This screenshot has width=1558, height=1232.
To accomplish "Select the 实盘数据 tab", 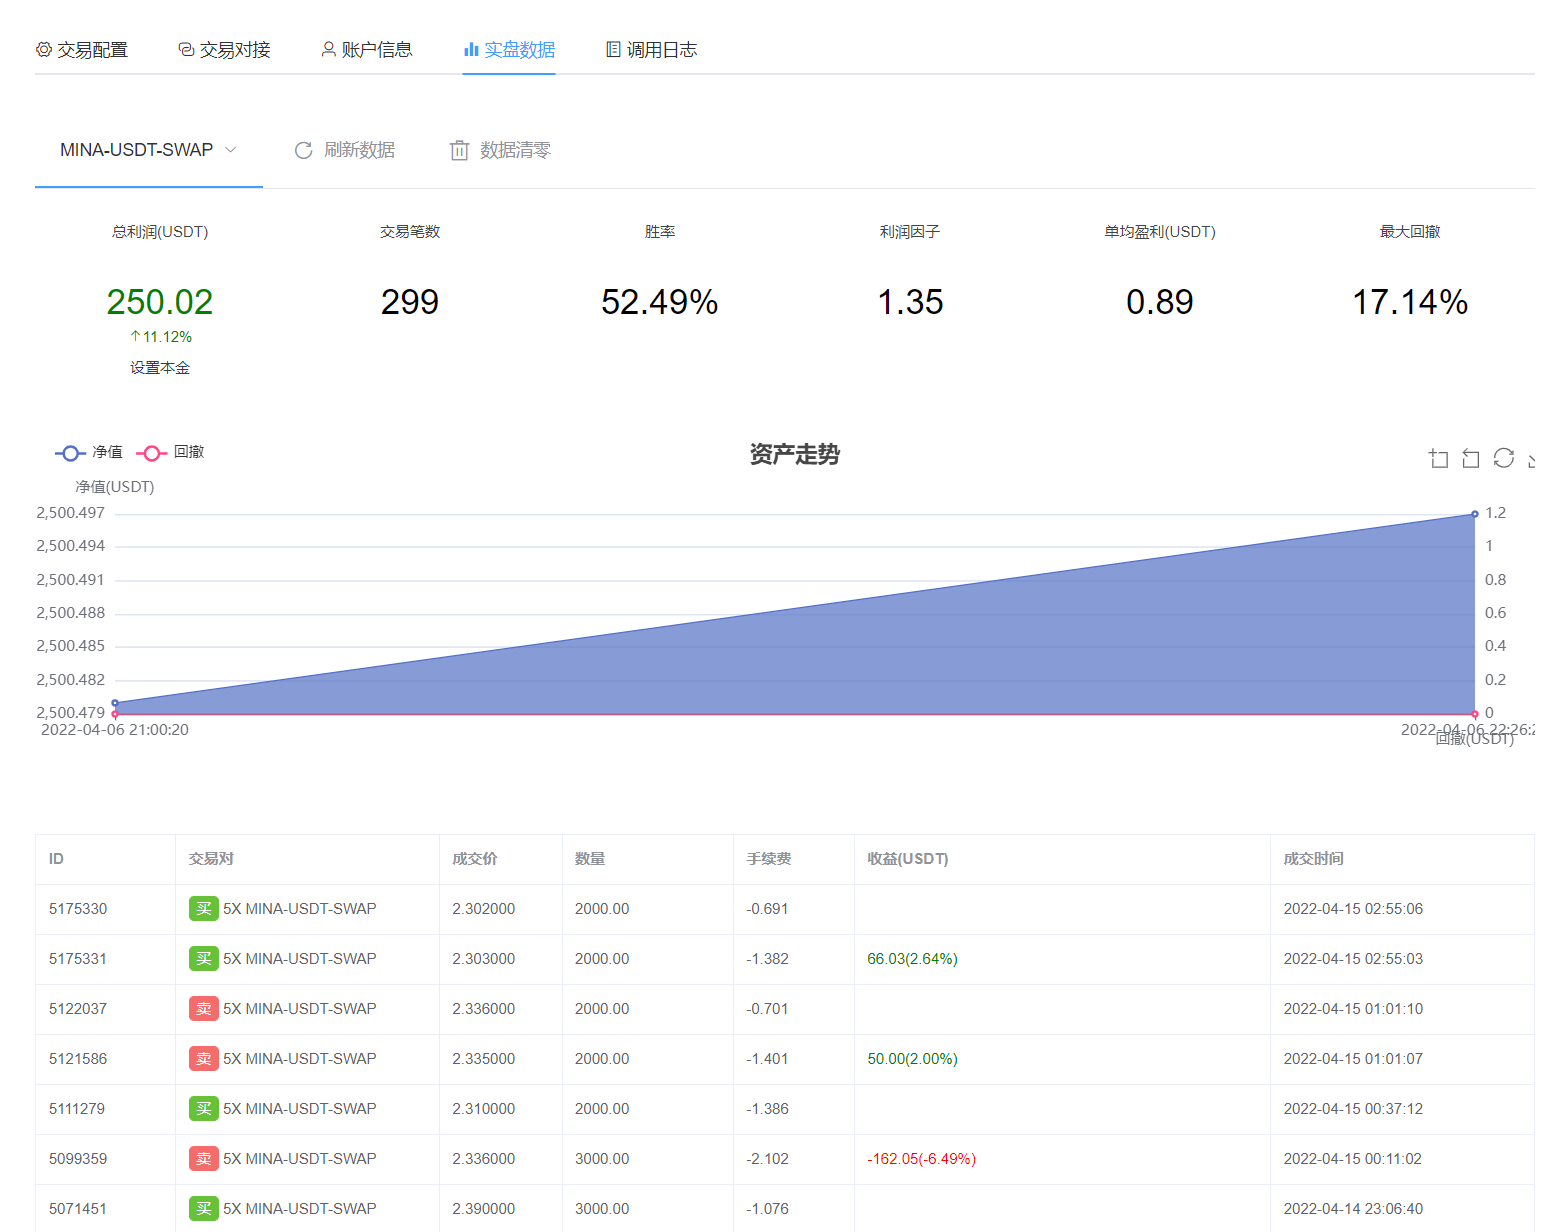I will tap(509, 49).
